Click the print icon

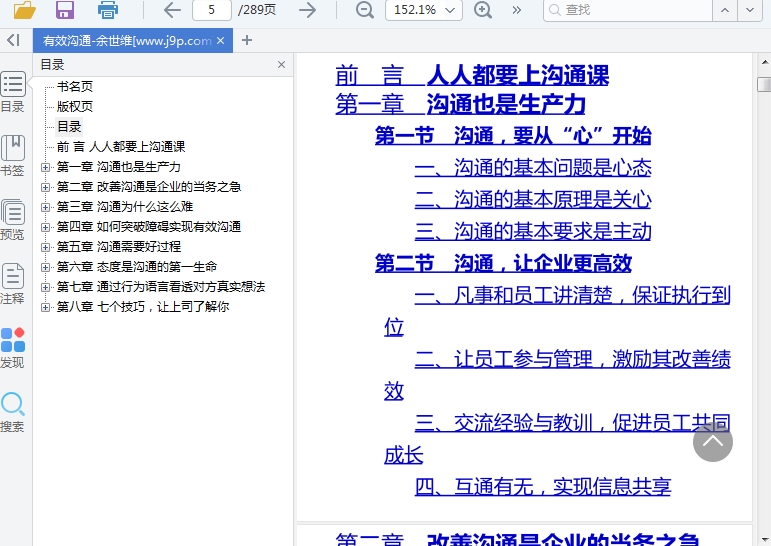pos(108,10)
